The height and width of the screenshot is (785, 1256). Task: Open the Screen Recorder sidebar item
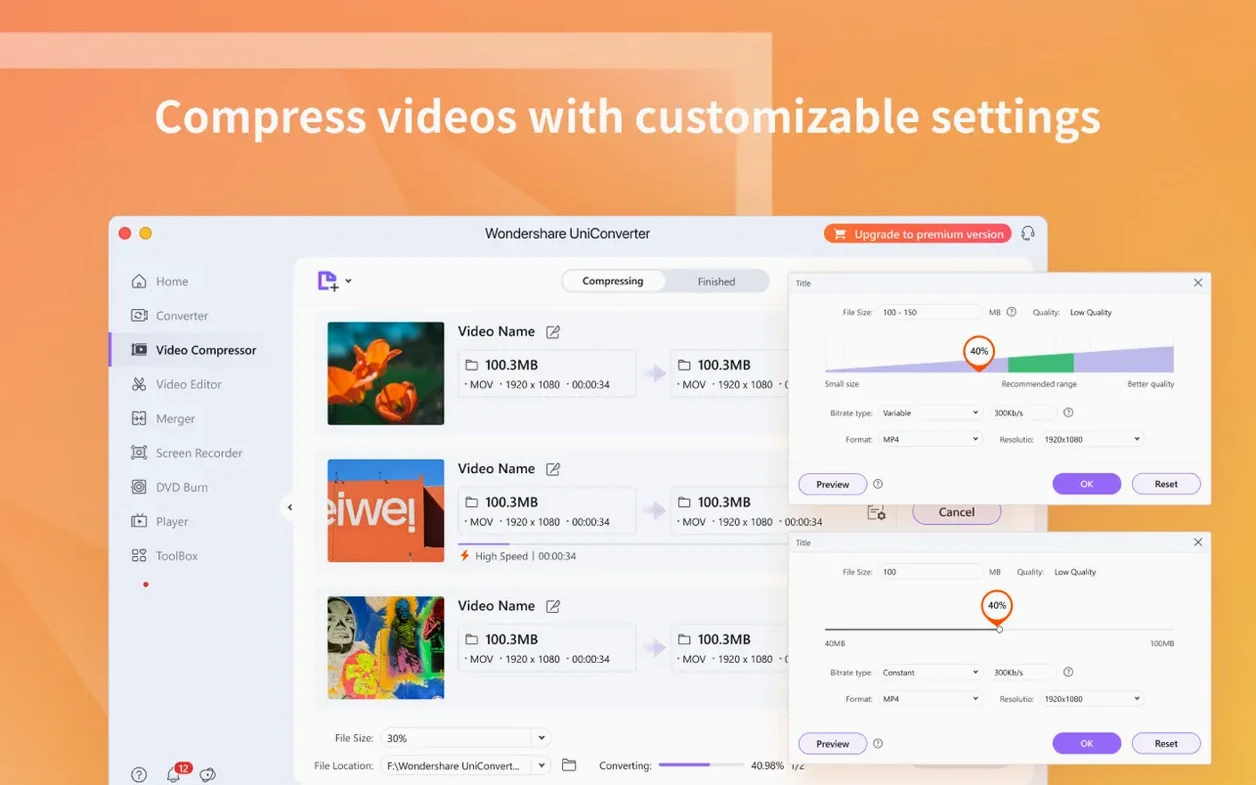[x=187, y=453]
